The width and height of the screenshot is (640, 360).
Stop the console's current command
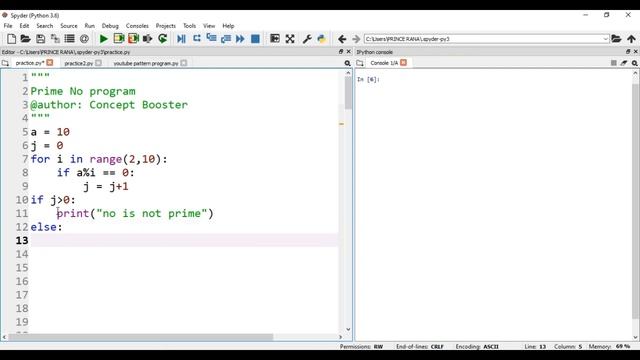pos(613,63)
